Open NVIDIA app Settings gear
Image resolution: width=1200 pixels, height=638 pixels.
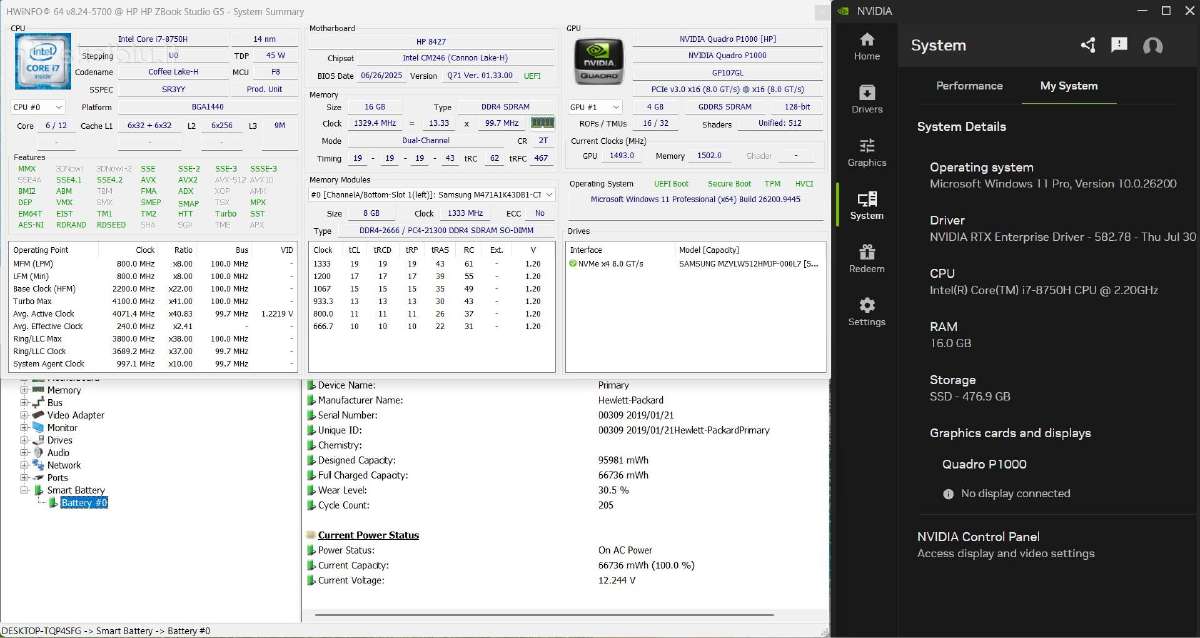(866, 311)
